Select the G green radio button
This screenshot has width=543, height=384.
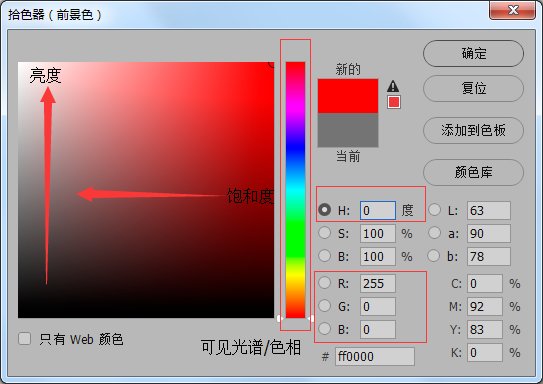click(x=324, y=306)
